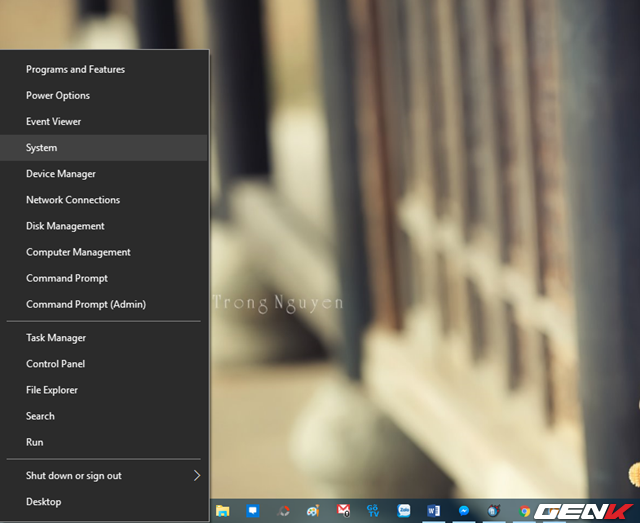Viewport: 640px width, 523px height.
Task: Click the GoTV taskbar icon
Action: point(373,510)
